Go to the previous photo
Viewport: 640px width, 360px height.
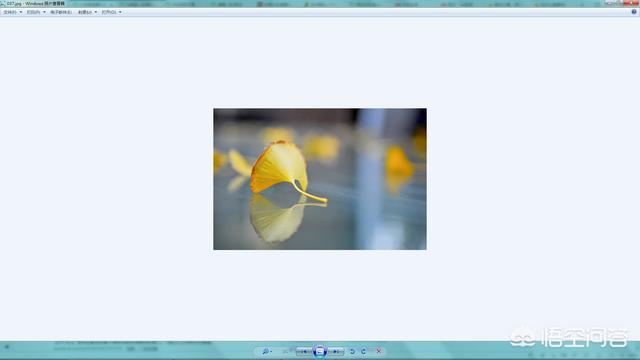coord(304,351)
